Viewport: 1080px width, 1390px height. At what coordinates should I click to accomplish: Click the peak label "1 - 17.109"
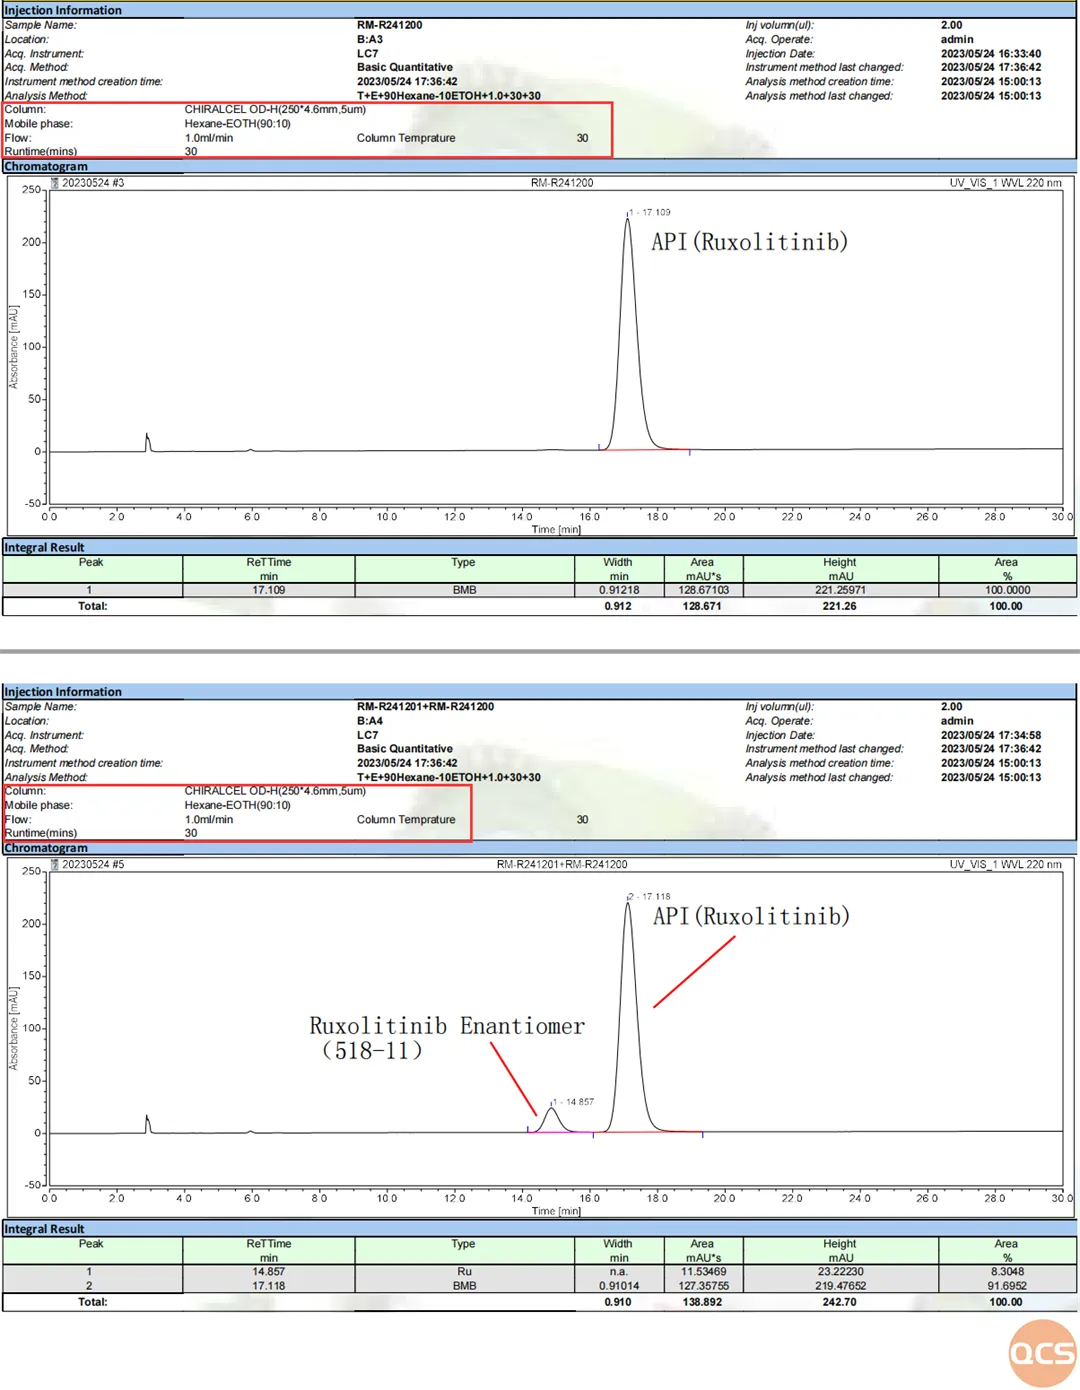650,212
